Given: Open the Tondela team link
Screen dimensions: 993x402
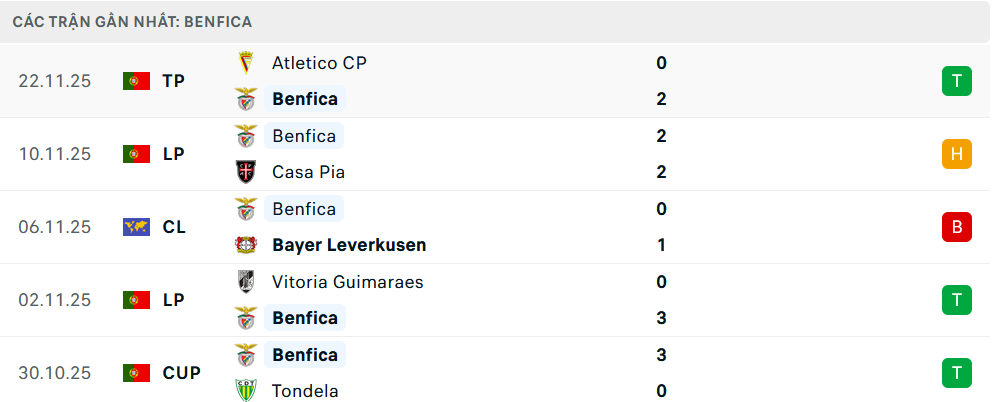Looking at the screenshot, I should pos(305,391).
